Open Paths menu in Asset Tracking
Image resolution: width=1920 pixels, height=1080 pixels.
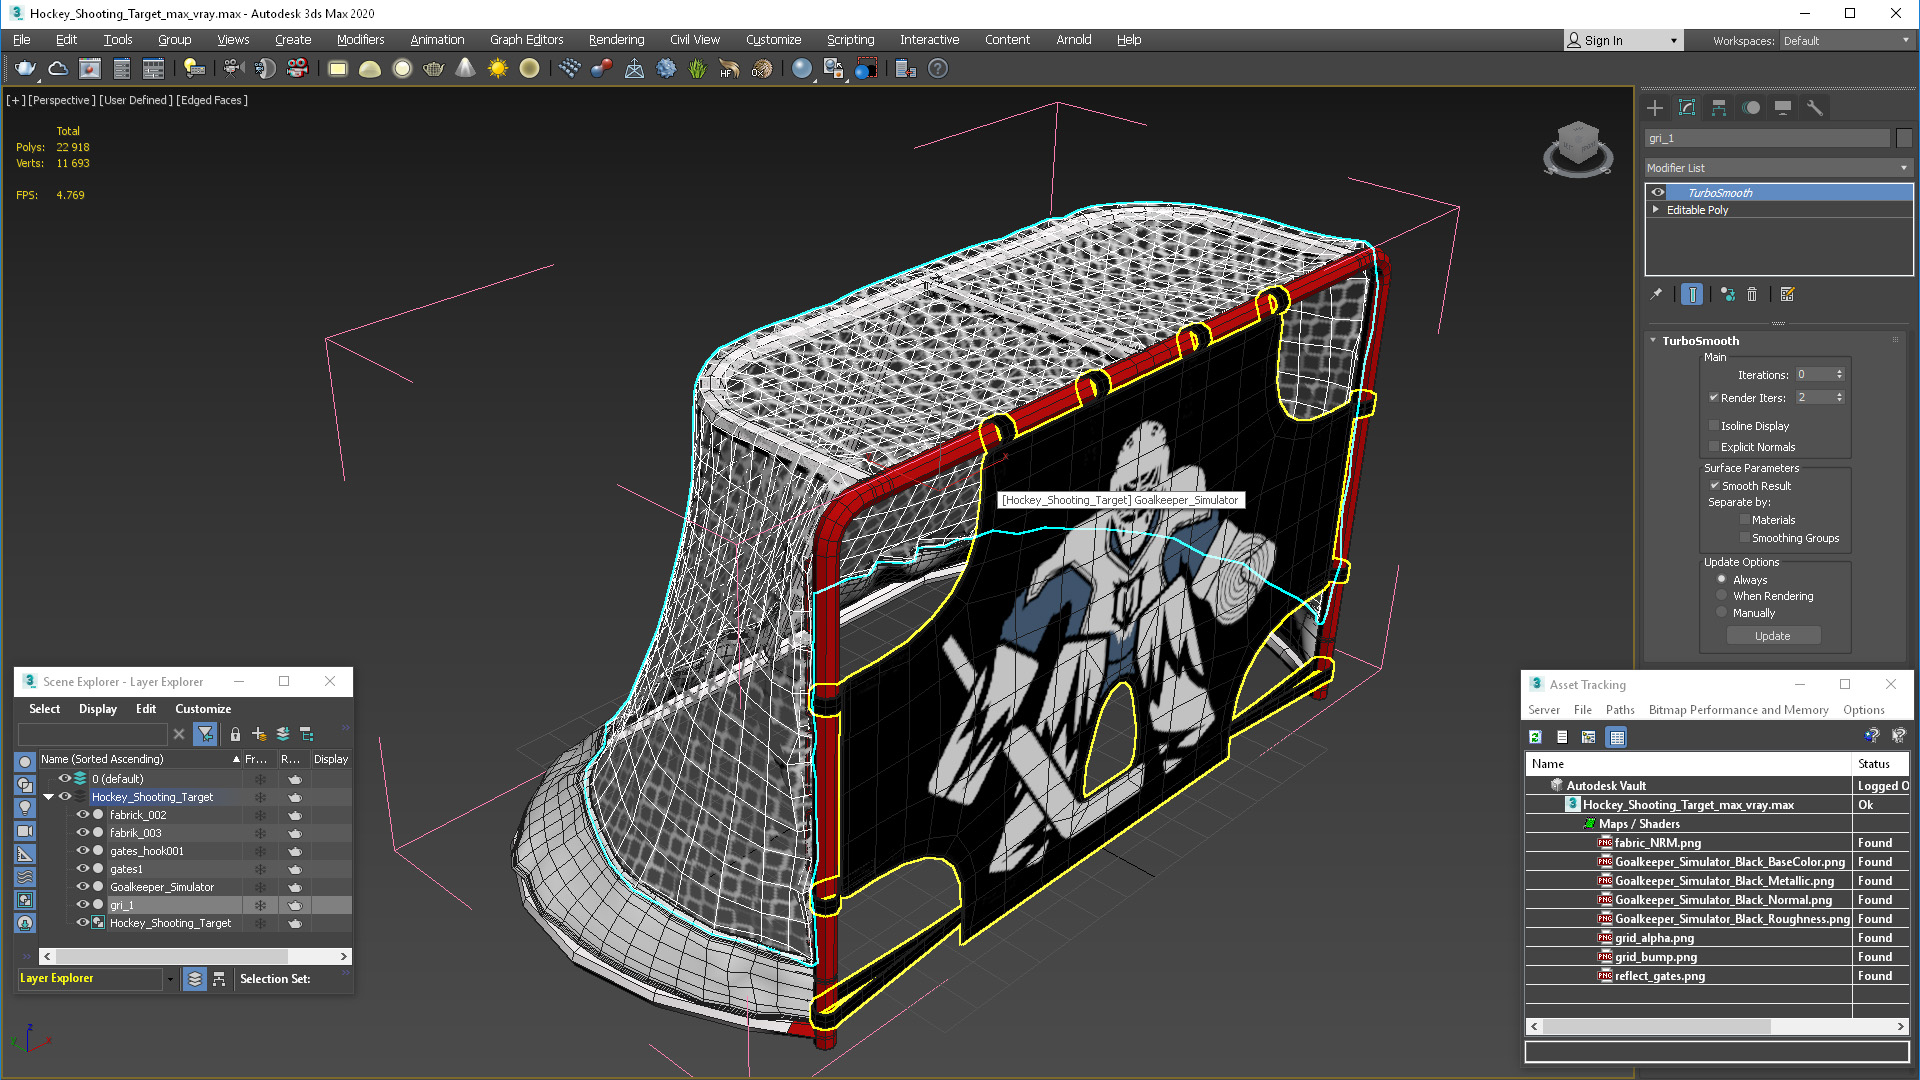[1620, 710]
